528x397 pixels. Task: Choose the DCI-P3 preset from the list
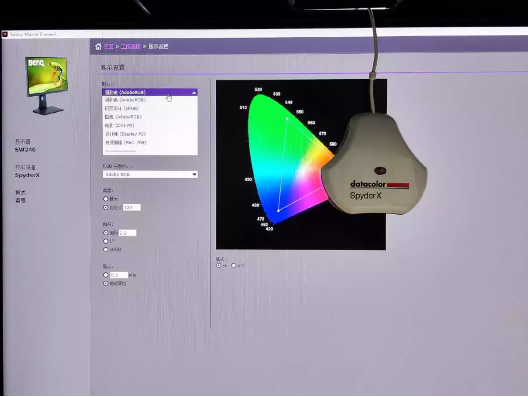click(150, 125)
